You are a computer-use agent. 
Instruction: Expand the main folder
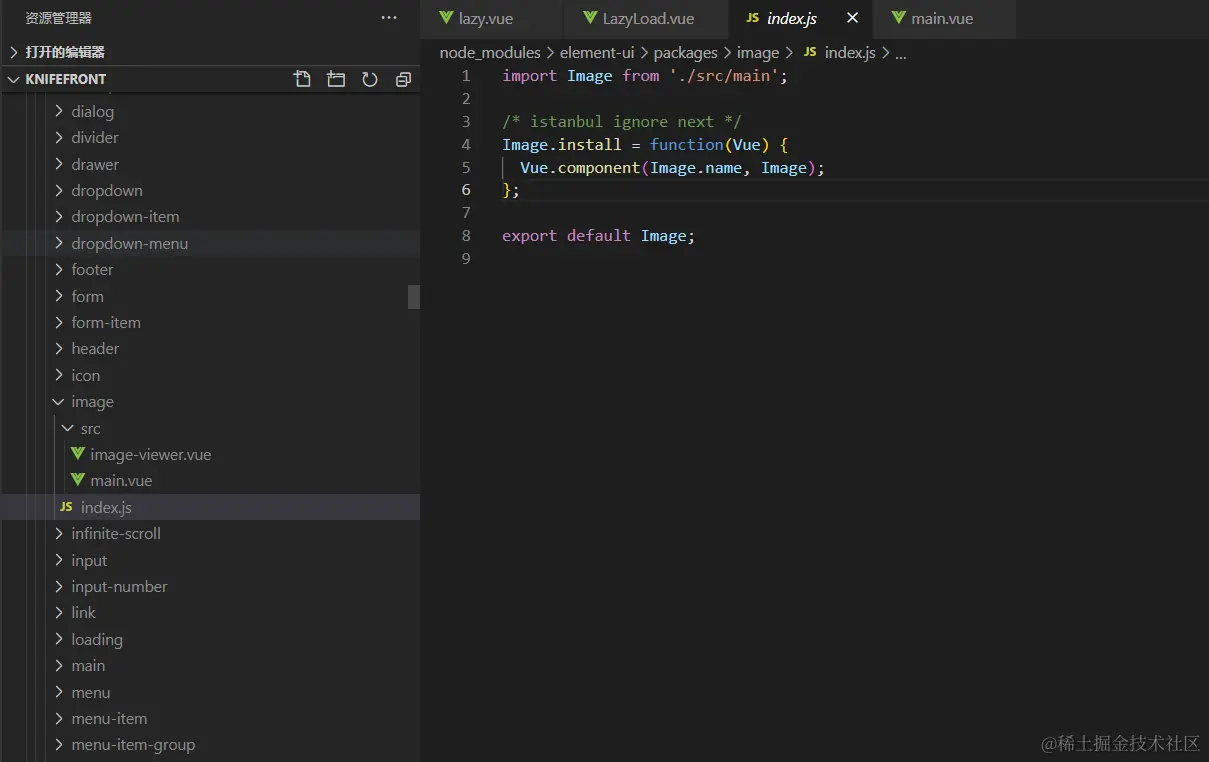[x=210, y=665]
